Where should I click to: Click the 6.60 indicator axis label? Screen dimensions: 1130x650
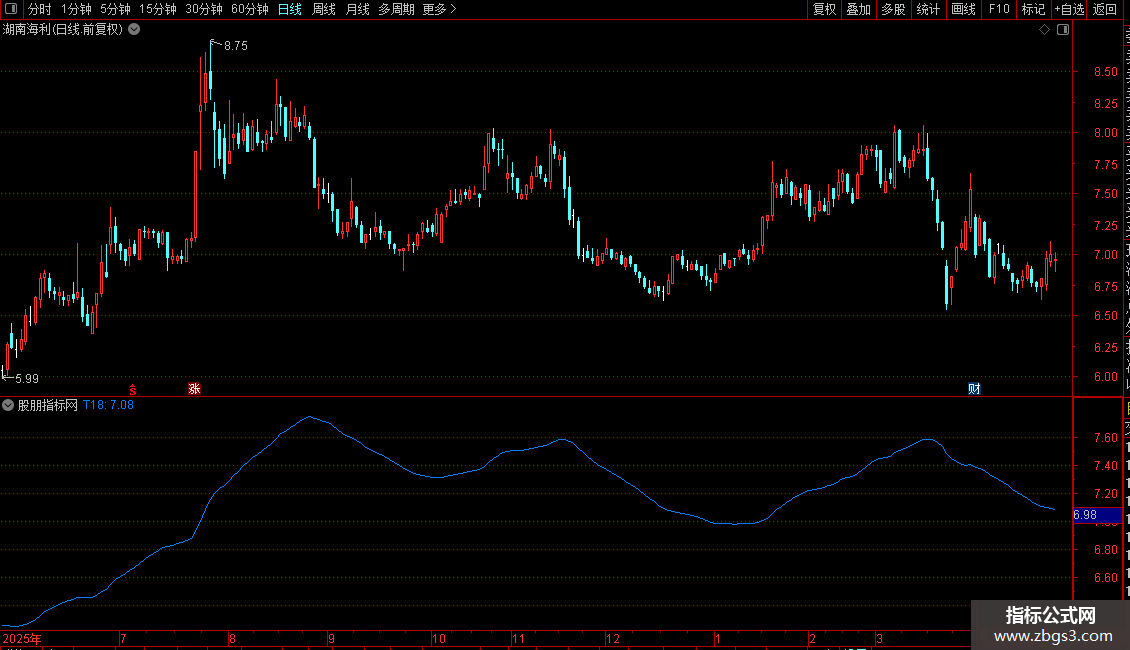click(x=1105, y=577)
